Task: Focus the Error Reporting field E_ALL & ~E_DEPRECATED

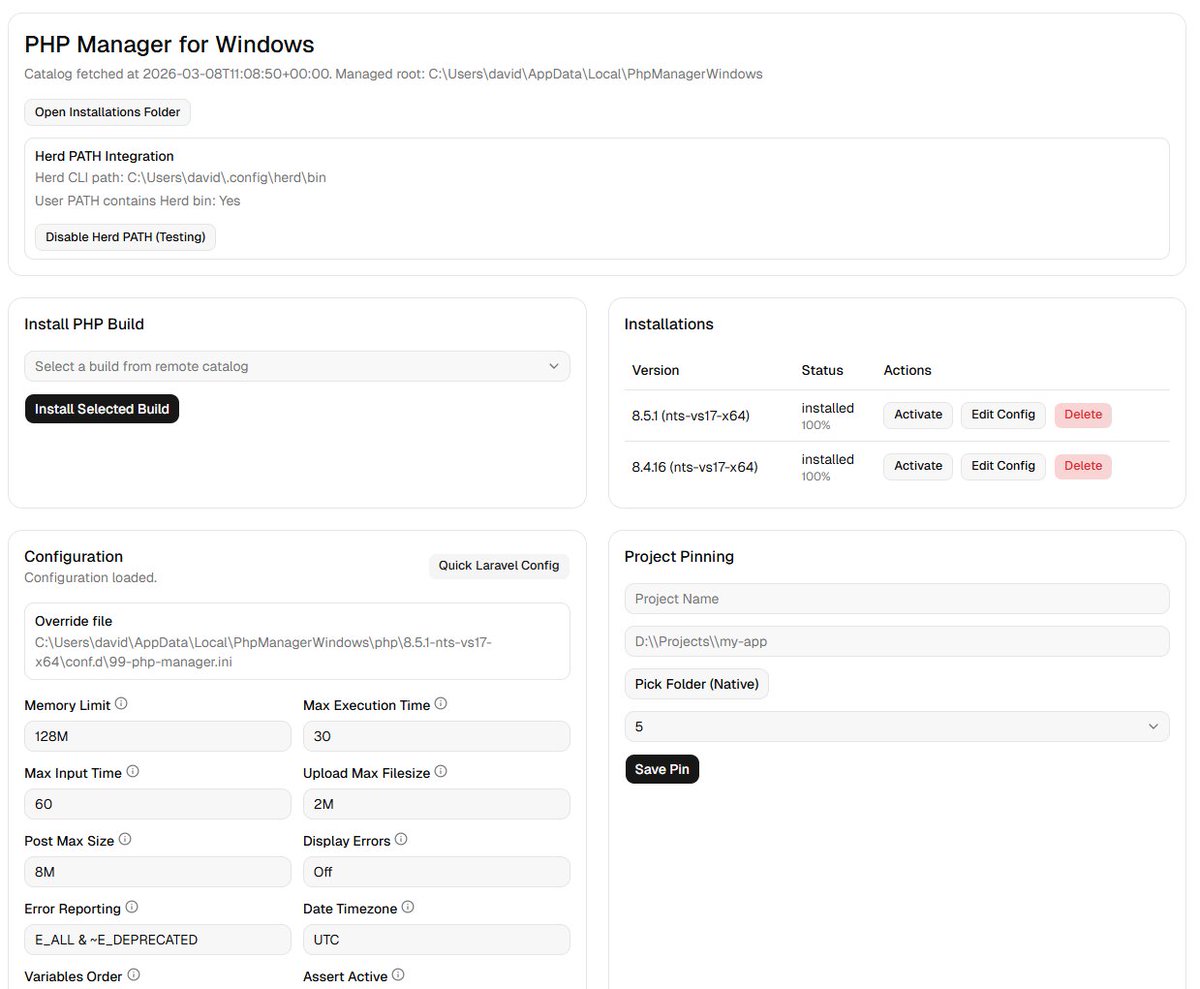Action: 157,940
